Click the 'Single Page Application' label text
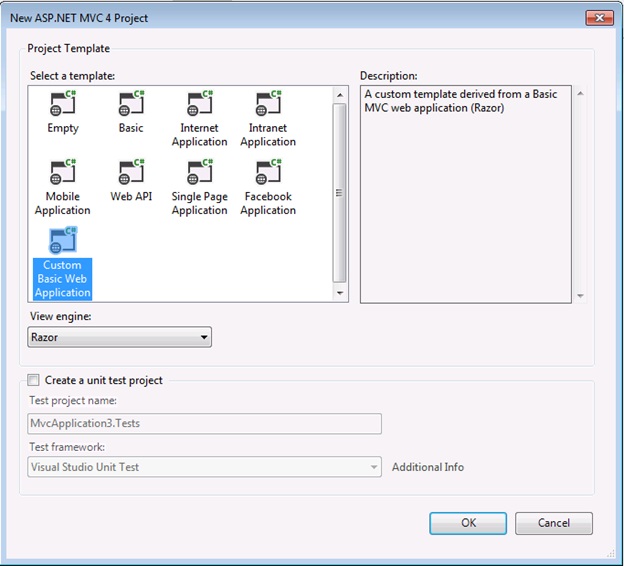624x566 pixels. 199,203
